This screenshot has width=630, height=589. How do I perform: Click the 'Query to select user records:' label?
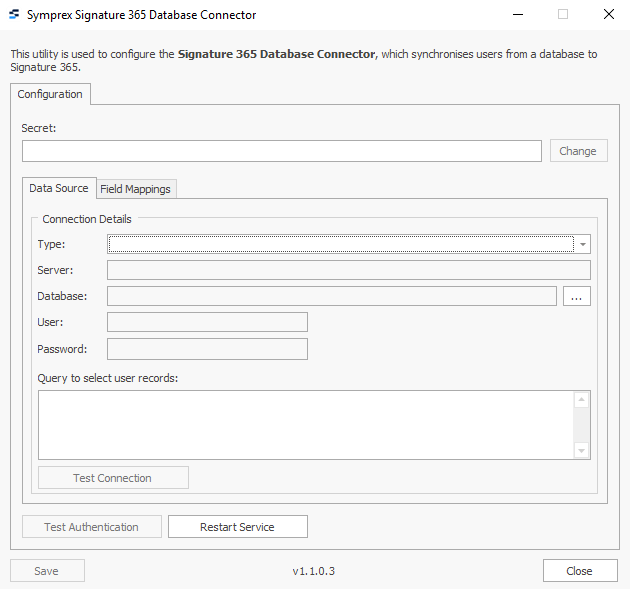[x=108, y=378]
